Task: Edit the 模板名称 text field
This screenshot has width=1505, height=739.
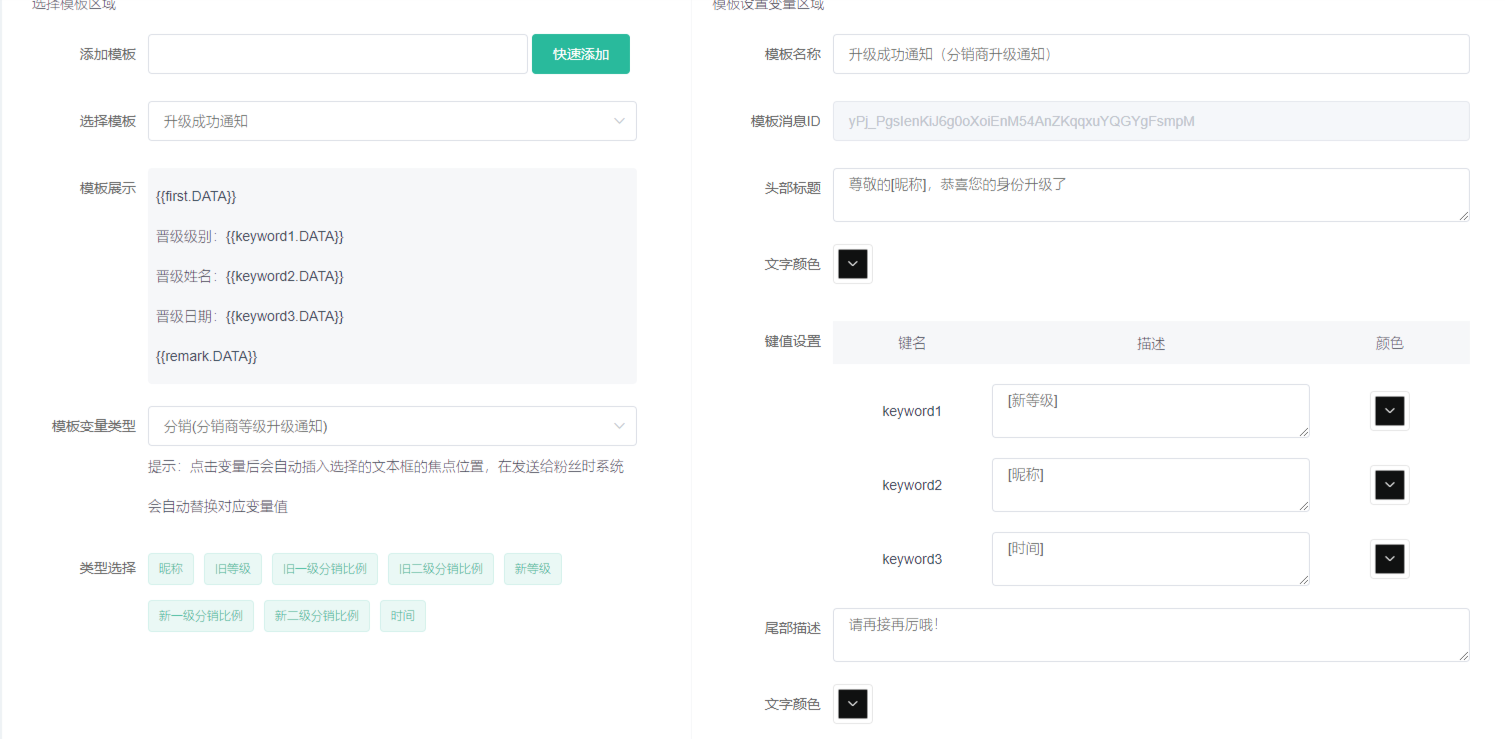Action: pos(1150,54)
